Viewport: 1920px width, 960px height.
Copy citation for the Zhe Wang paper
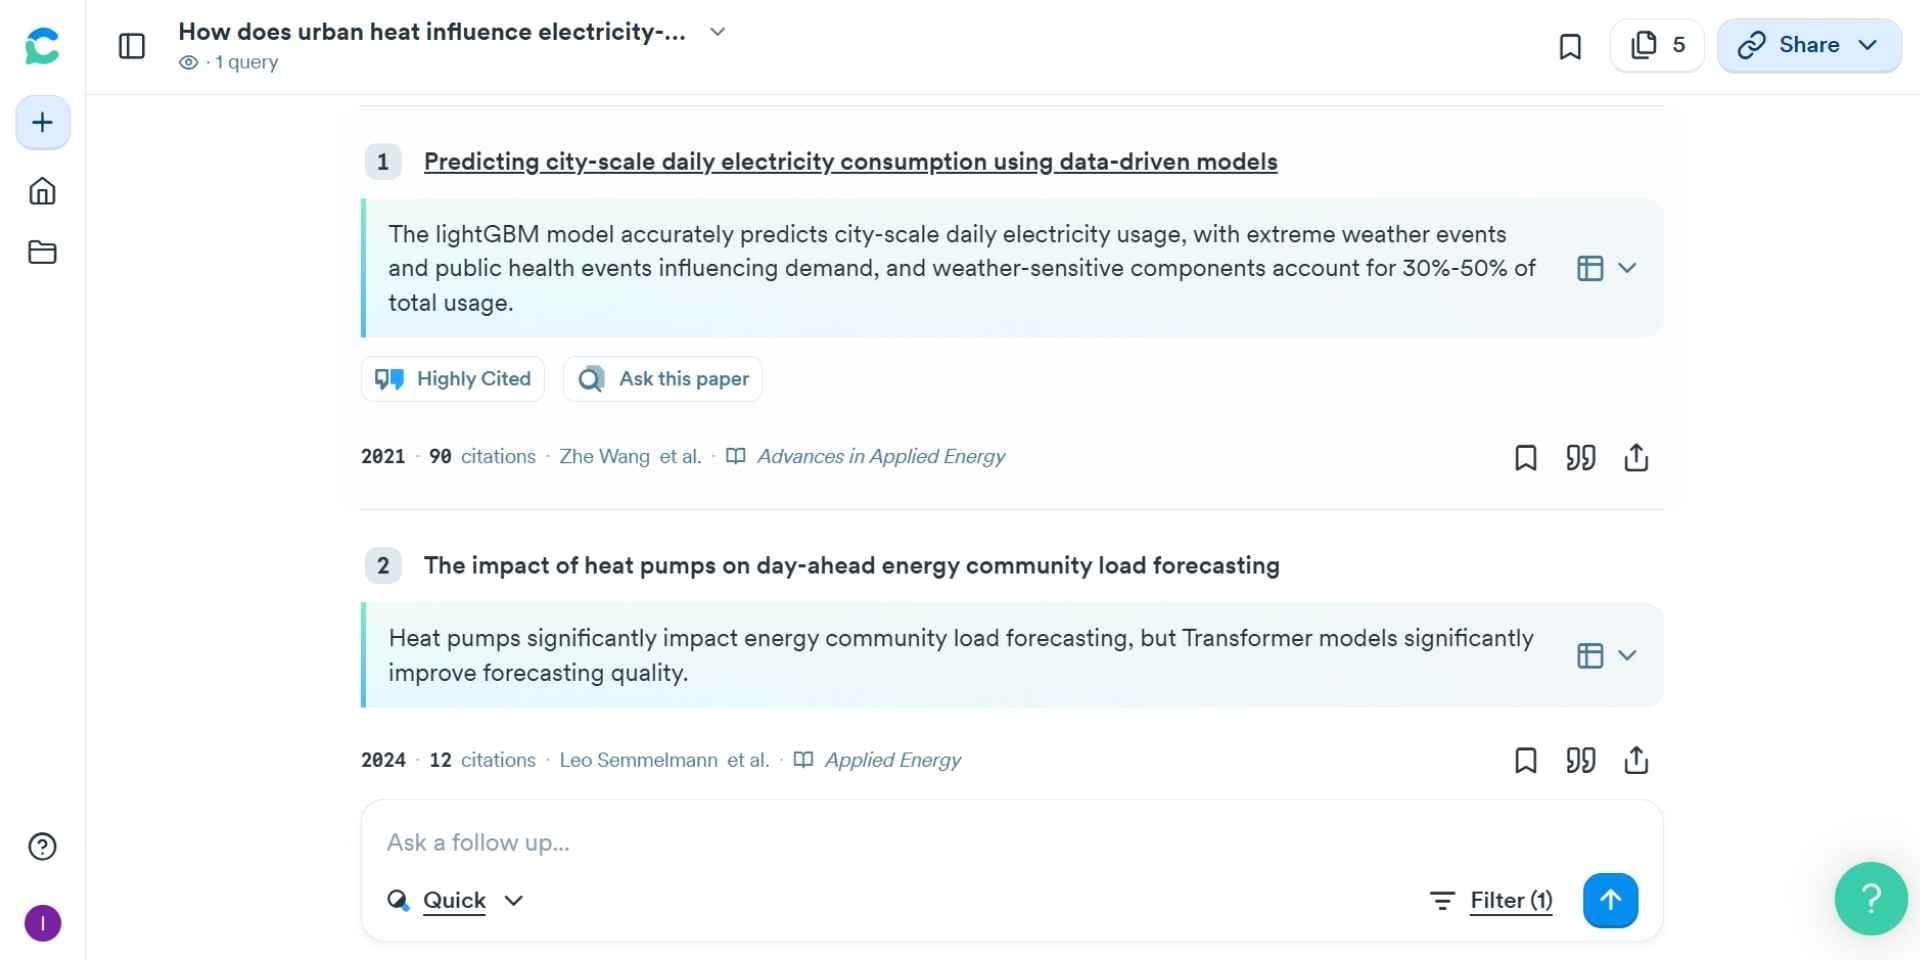click(1580, 457)
